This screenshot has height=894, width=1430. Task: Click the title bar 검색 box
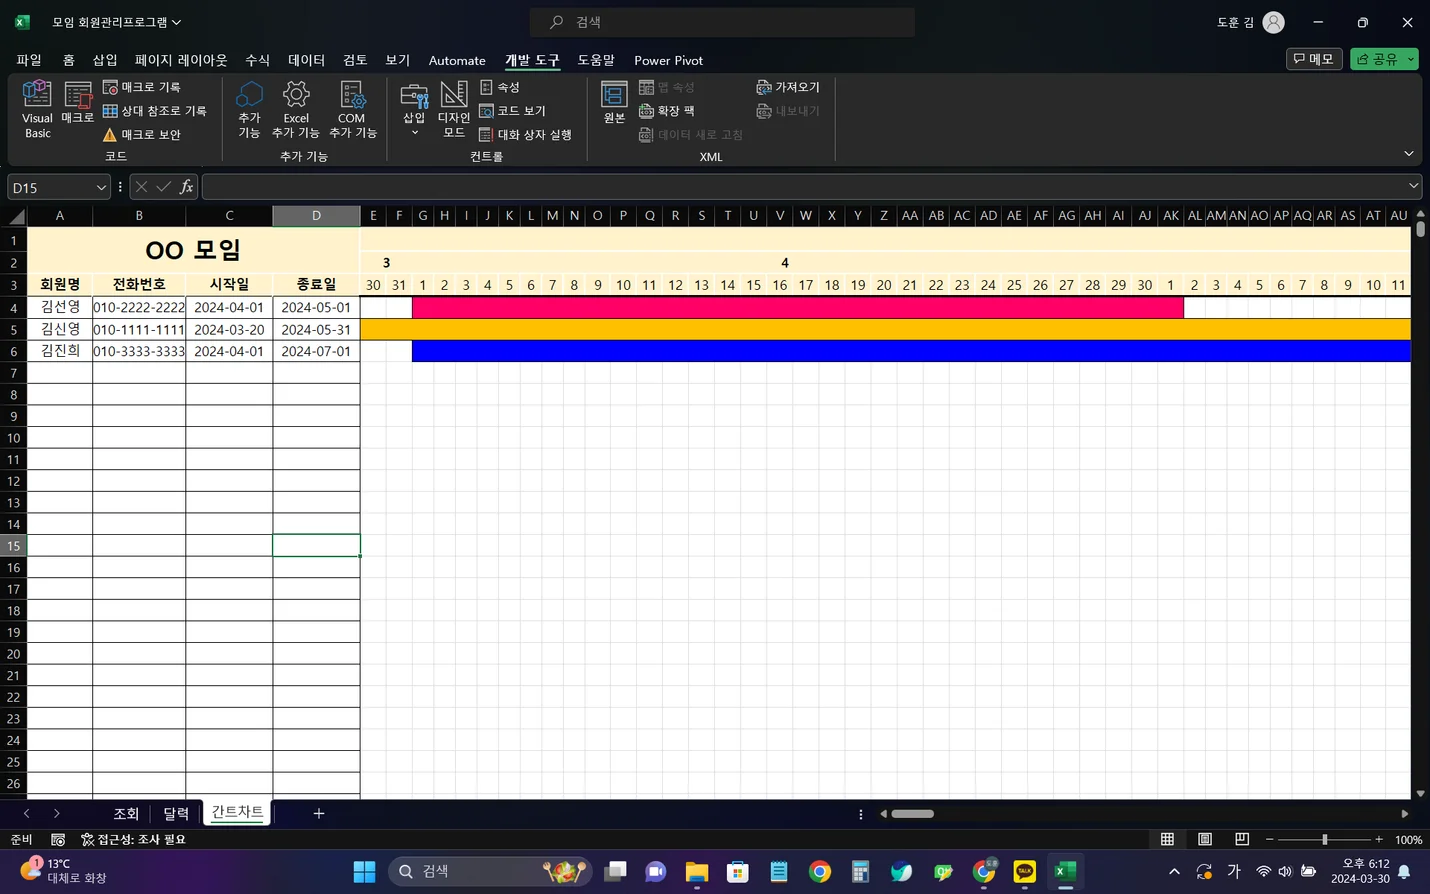click(722, 22)
